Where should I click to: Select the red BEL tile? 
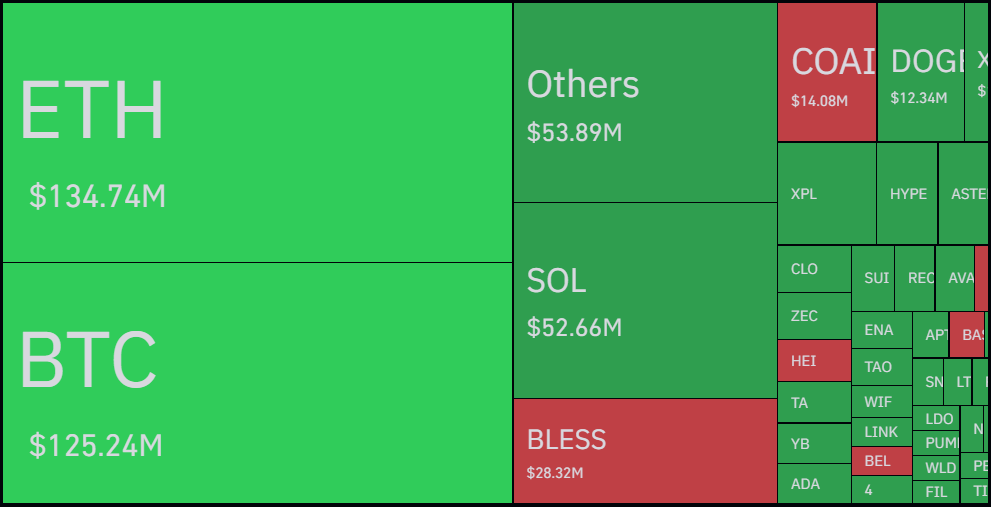coord(881,461)
